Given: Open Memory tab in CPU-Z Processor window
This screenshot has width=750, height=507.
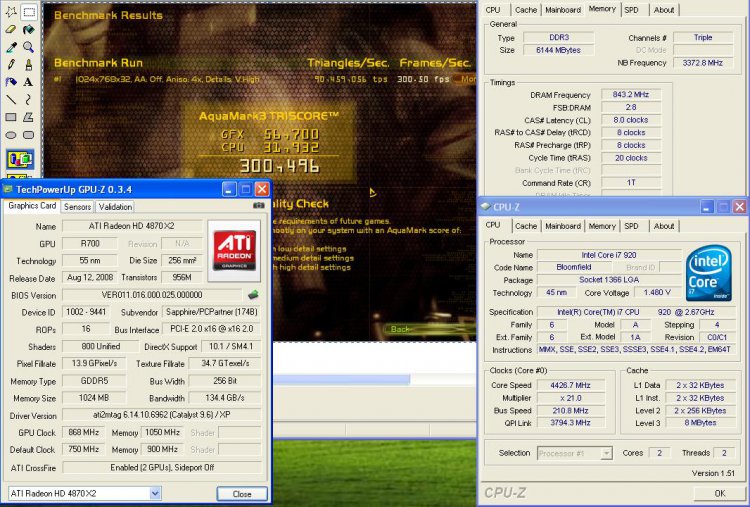Looking at the screenshot, I should (602, 226).
